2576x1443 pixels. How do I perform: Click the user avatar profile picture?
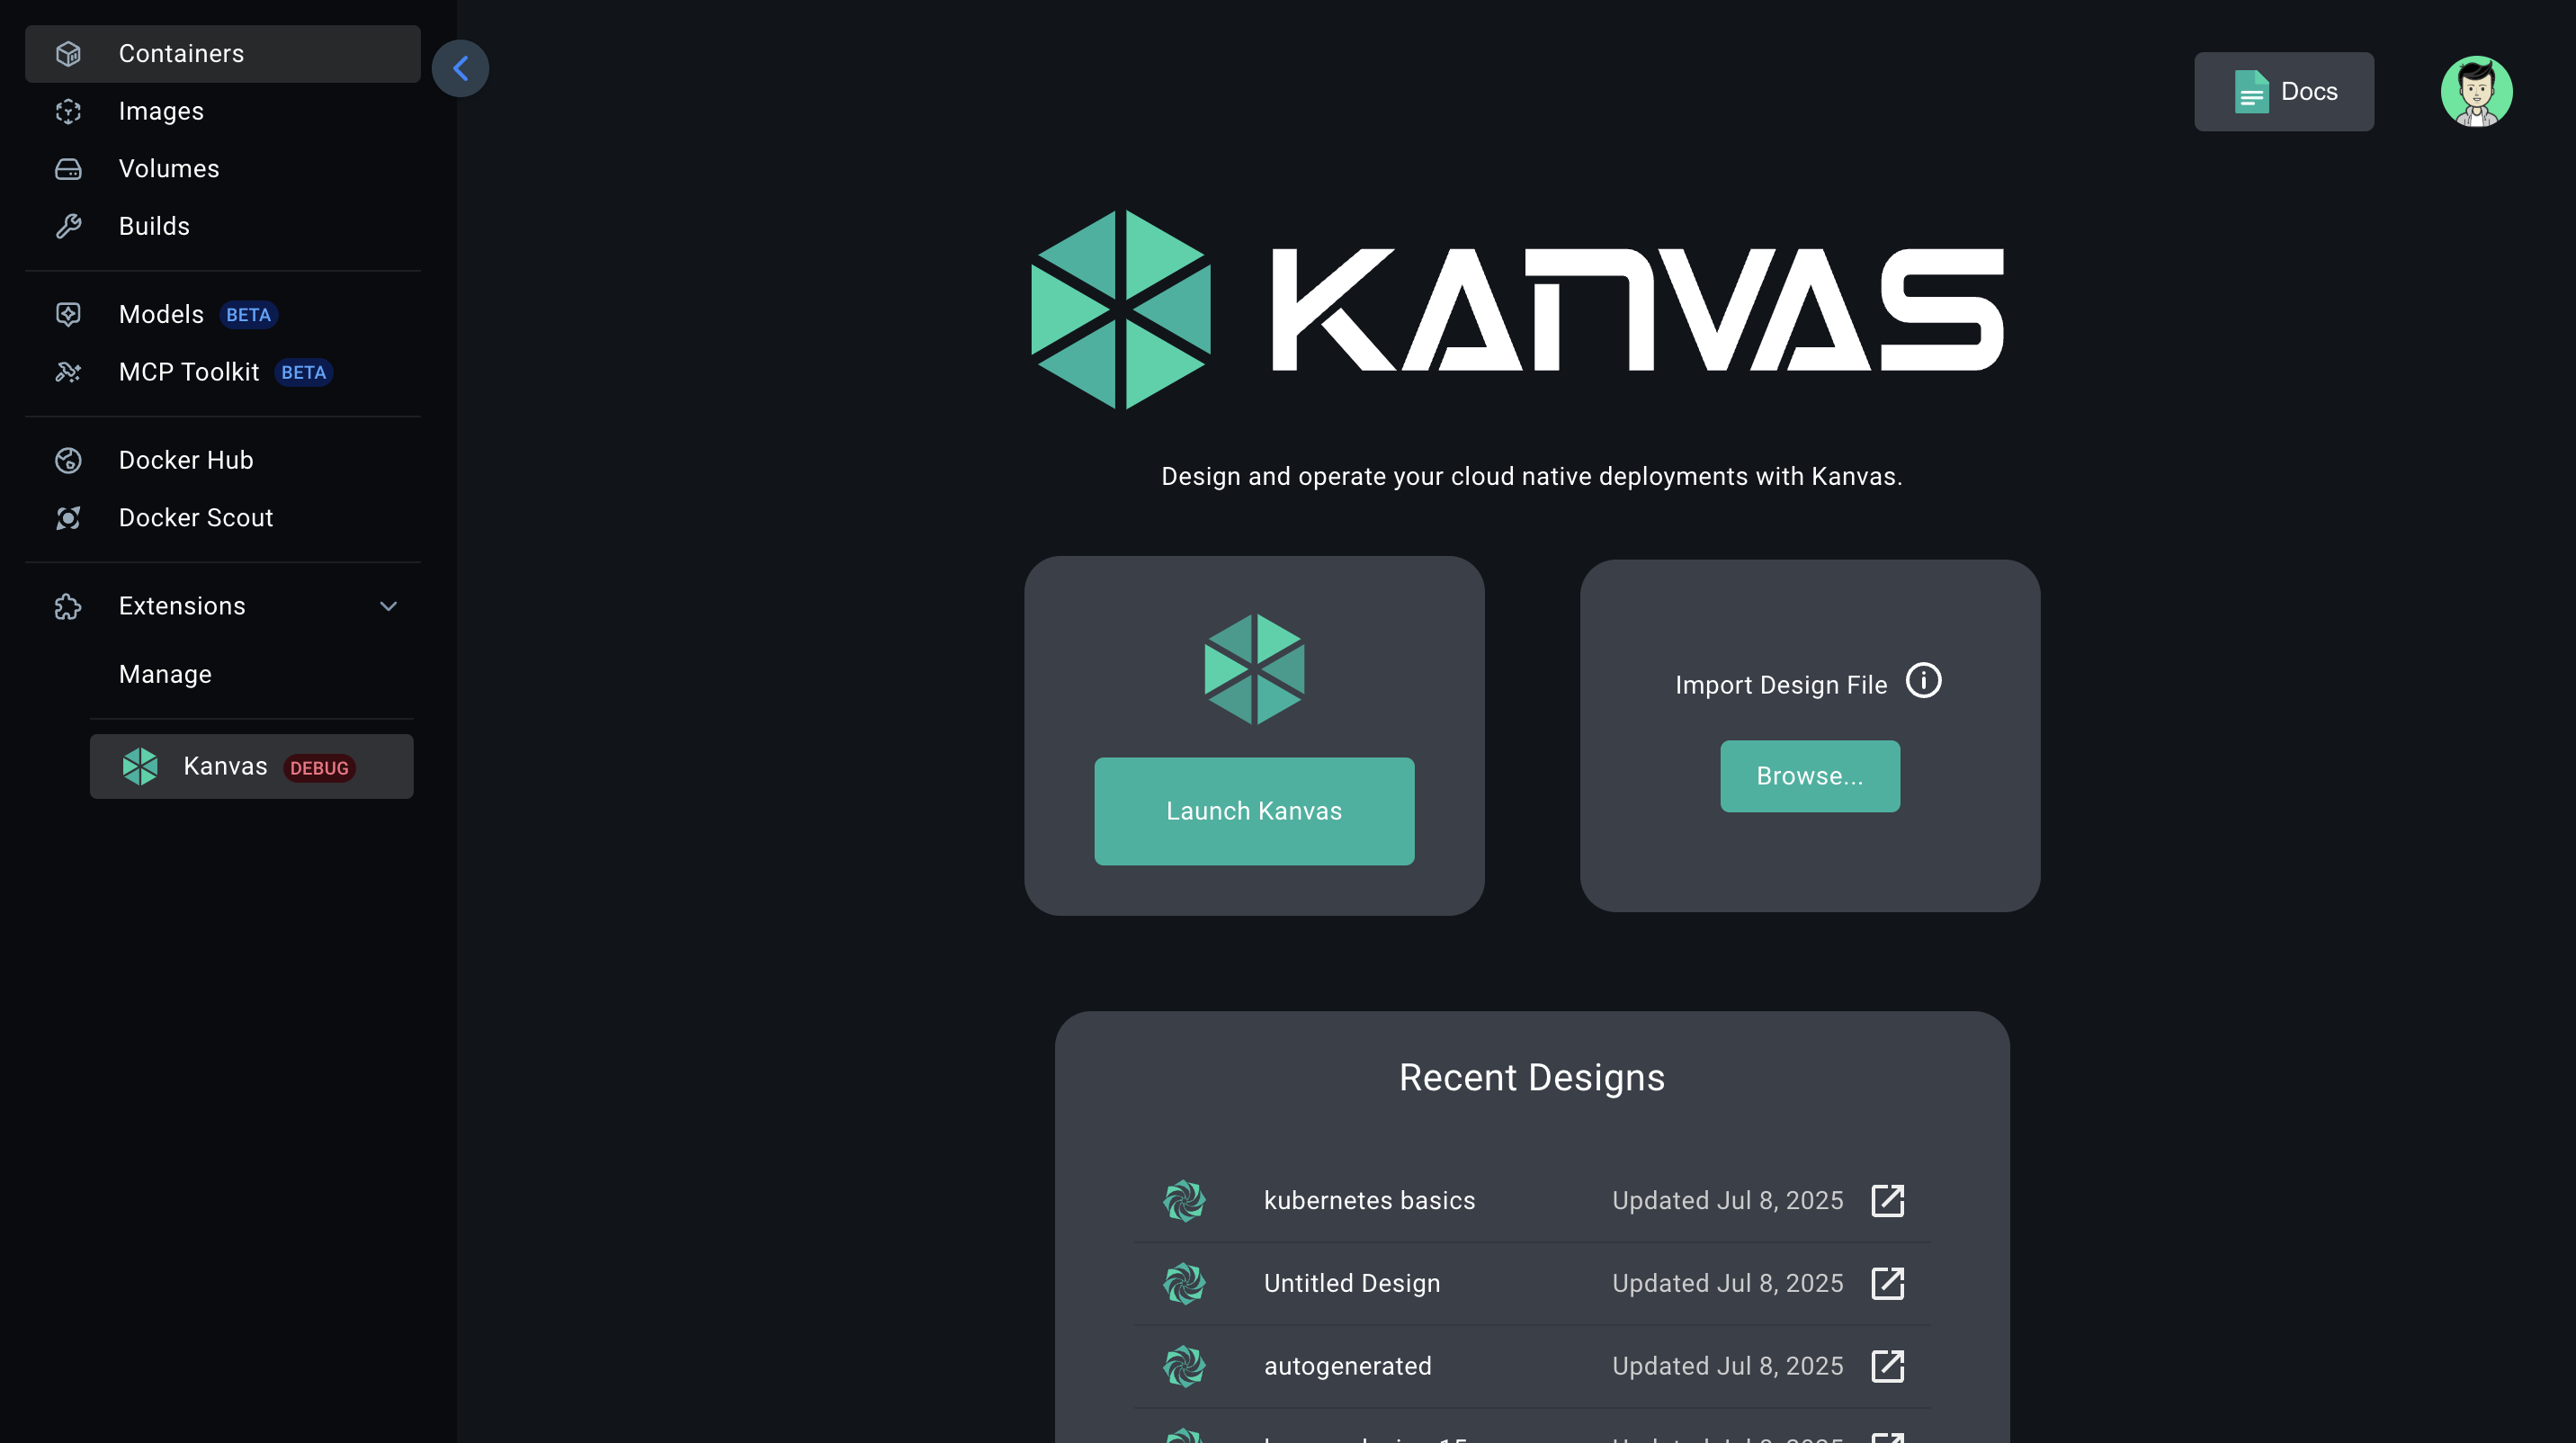point(2475,91)
